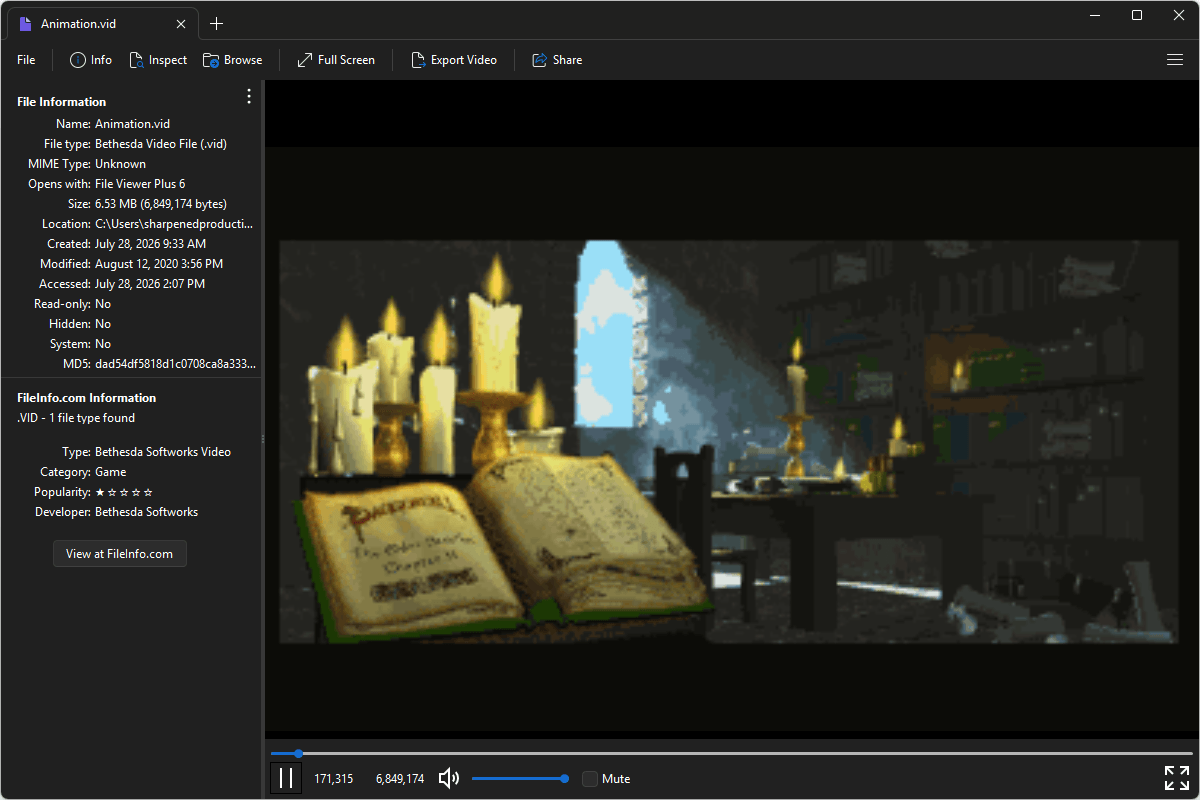Click Category value Game
The height and width of the screenshot is (800, 1200).
pos(111,472)
